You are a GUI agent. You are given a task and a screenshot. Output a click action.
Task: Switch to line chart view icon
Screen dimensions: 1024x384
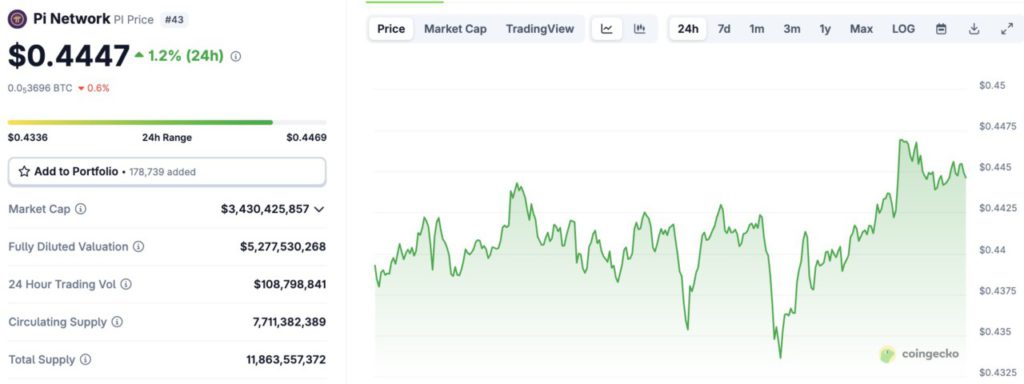tap(607, 29)
